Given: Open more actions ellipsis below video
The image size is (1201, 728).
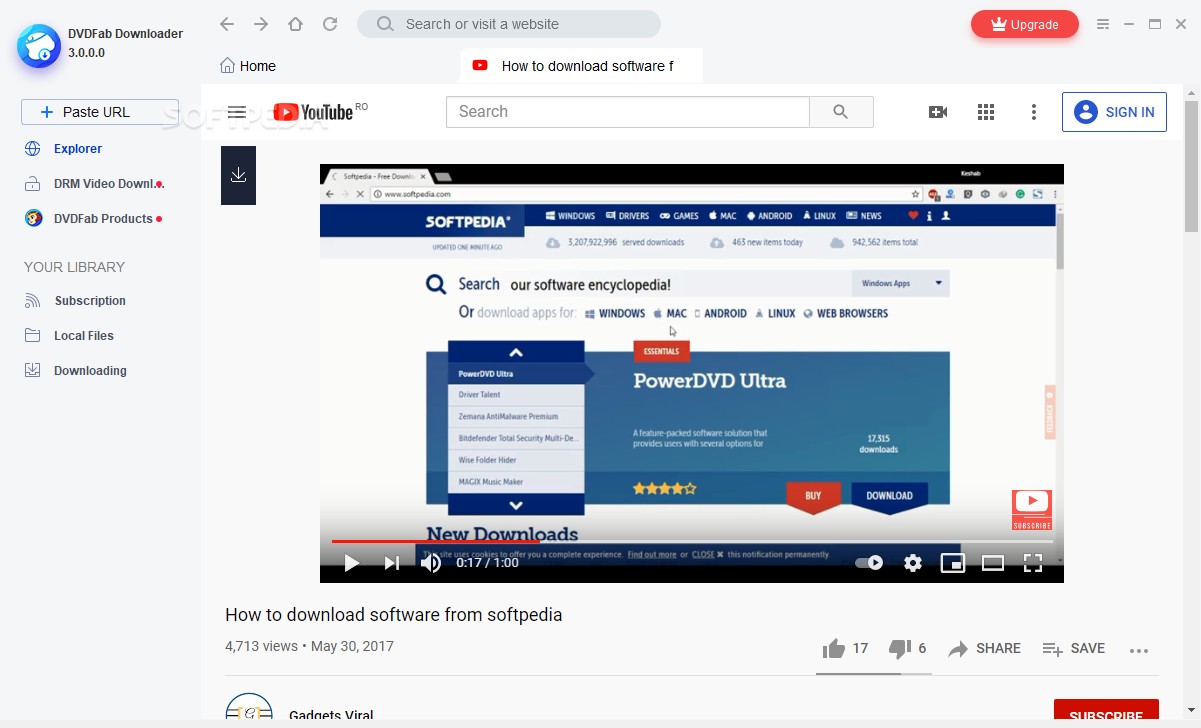Looking at the screenshot, I should (1139, 650).
